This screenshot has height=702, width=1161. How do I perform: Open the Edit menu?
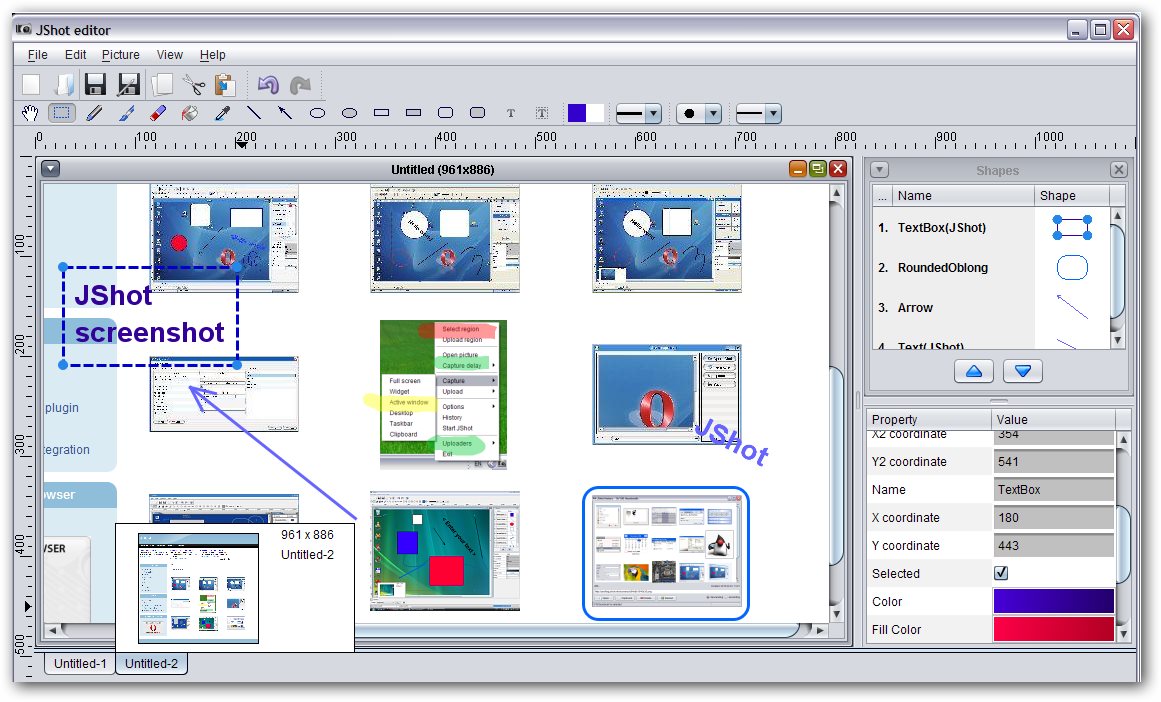coord(76,55)
